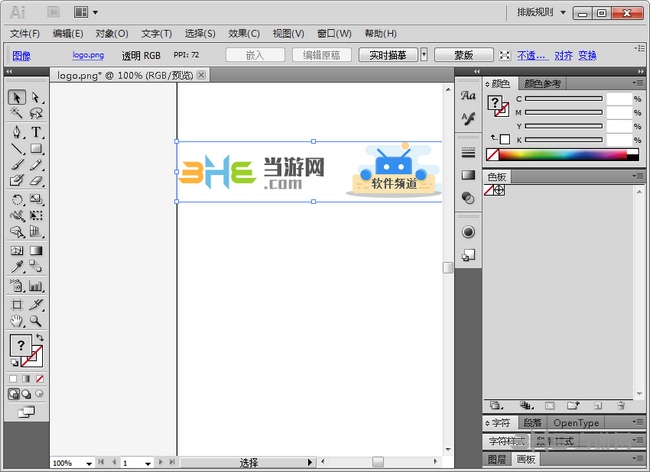Collapse the toolbox with double arrows
The height and width of the screenshot is (472, 650).
(9, 71)
